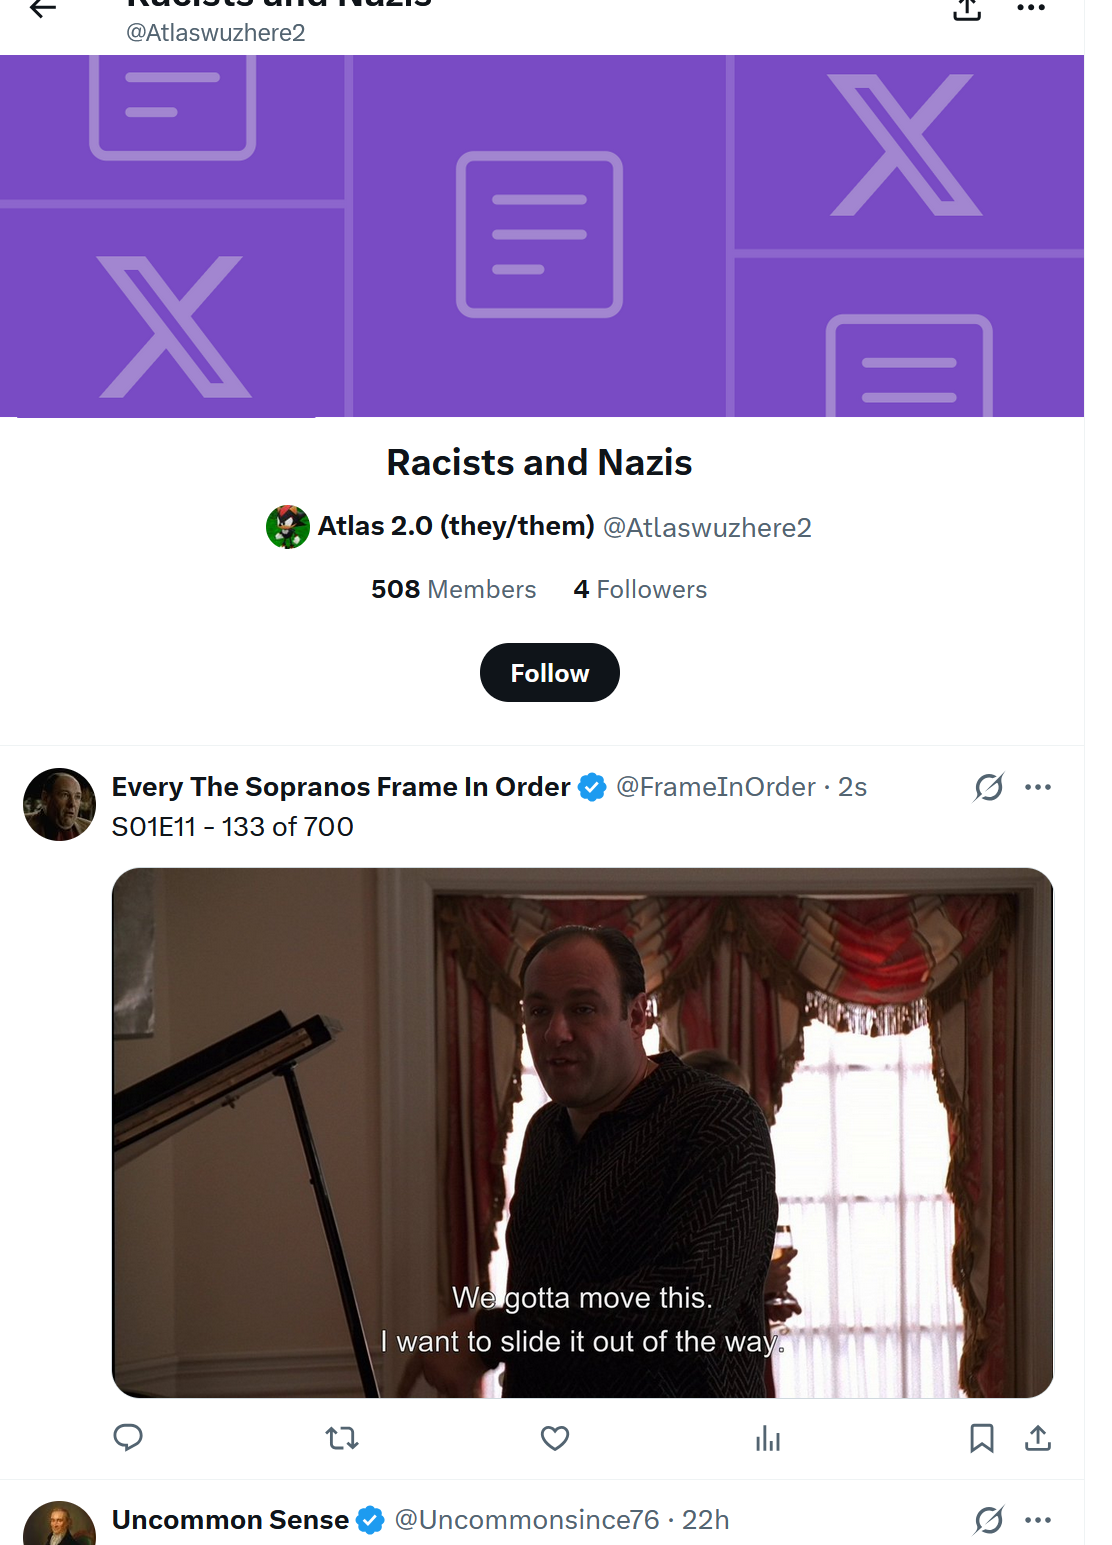Click the Grok icon on the Sopranos post
Image resolution: width=1112 pixels, height=1545 pixels.
988,788
